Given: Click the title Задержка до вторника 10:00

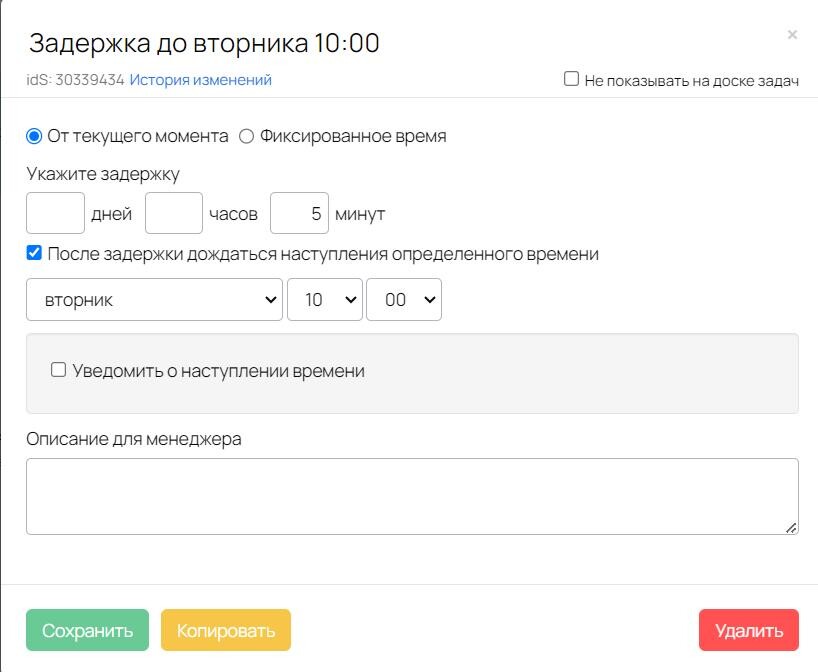Looking at the screenshot, I should coord(204,44).
